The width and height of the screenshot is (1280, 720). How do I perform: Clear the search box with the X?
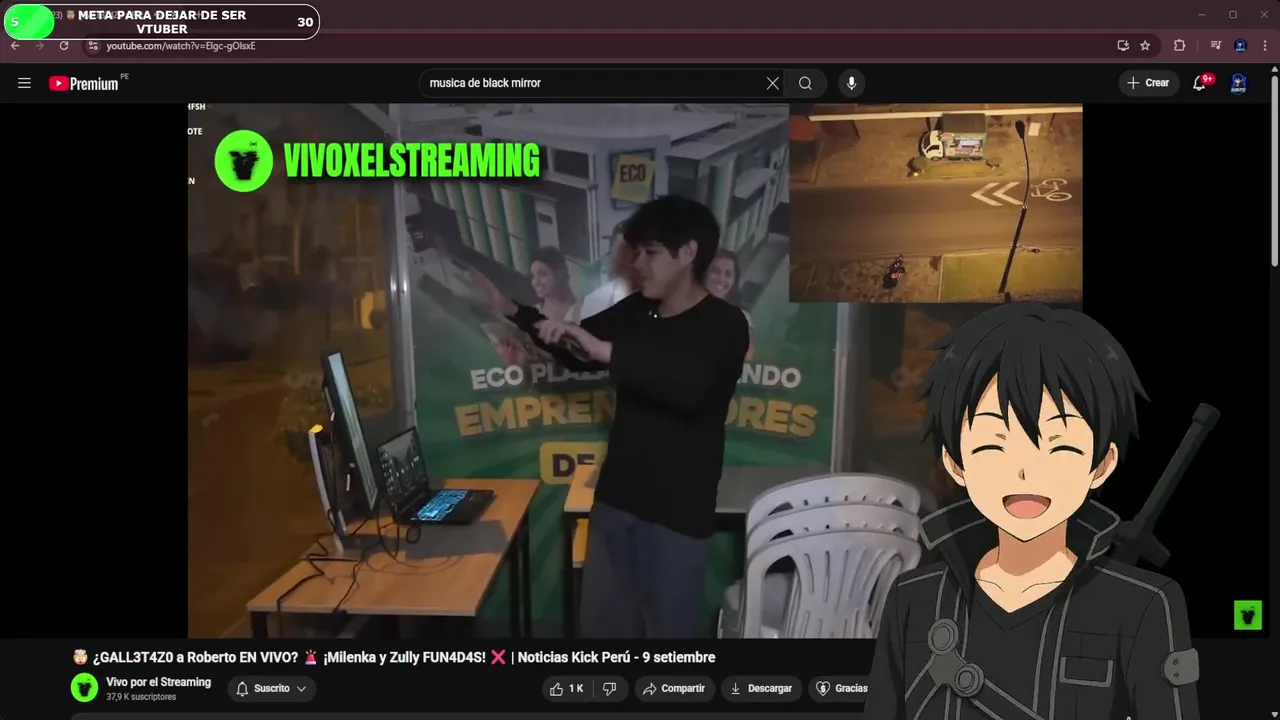tap(772, 83)
